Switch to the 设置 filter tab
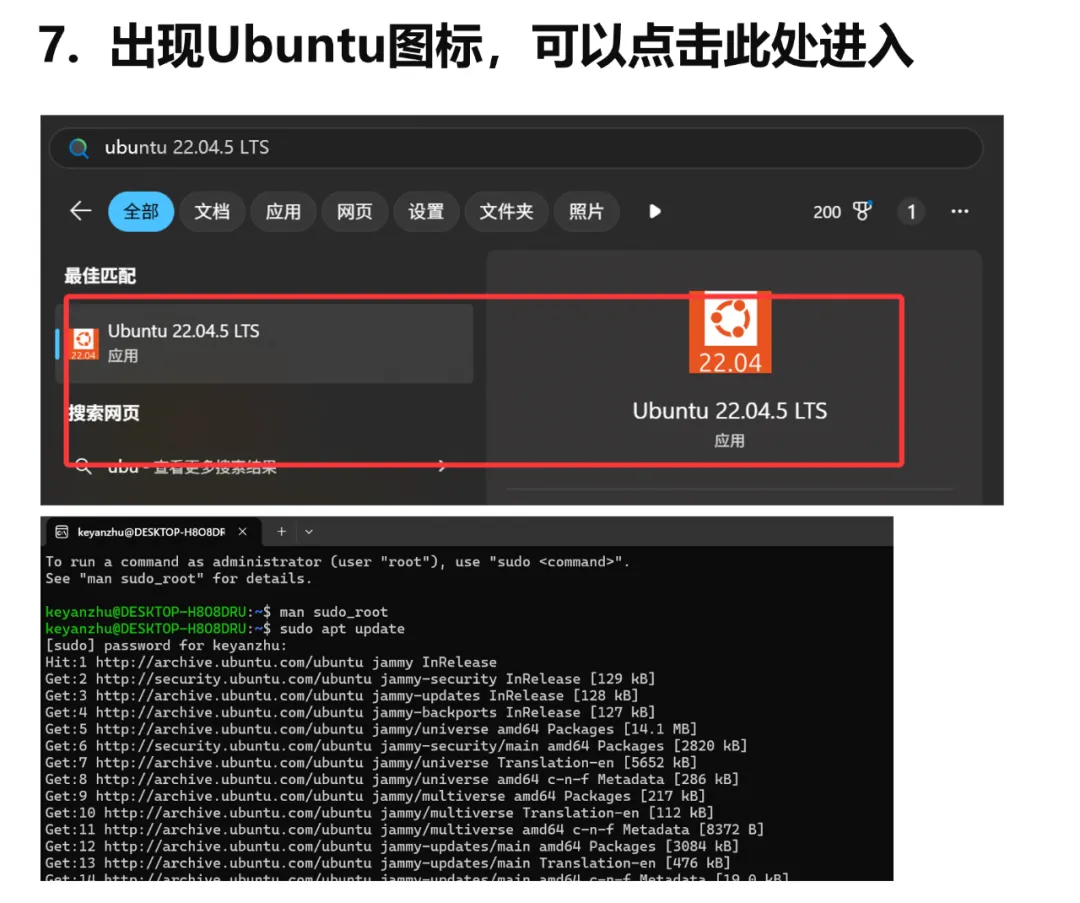This screenshot has height=903, width=1080. pos(426,211)
